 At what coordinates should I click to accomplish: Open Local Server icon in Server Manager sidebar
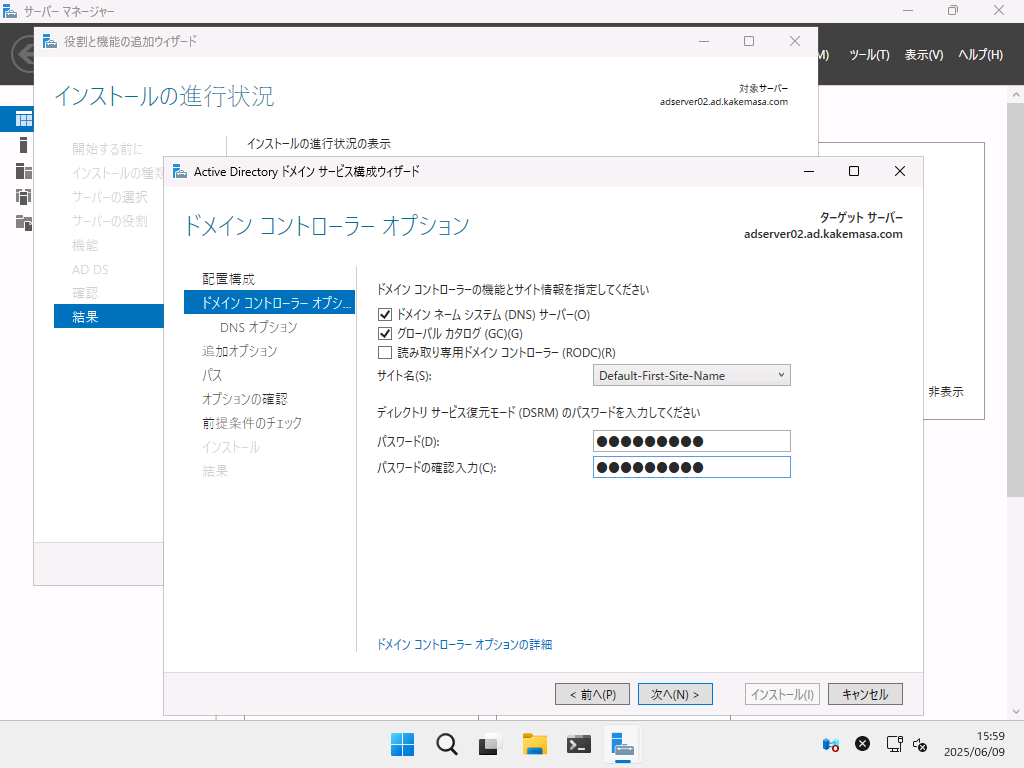[24, 145]
